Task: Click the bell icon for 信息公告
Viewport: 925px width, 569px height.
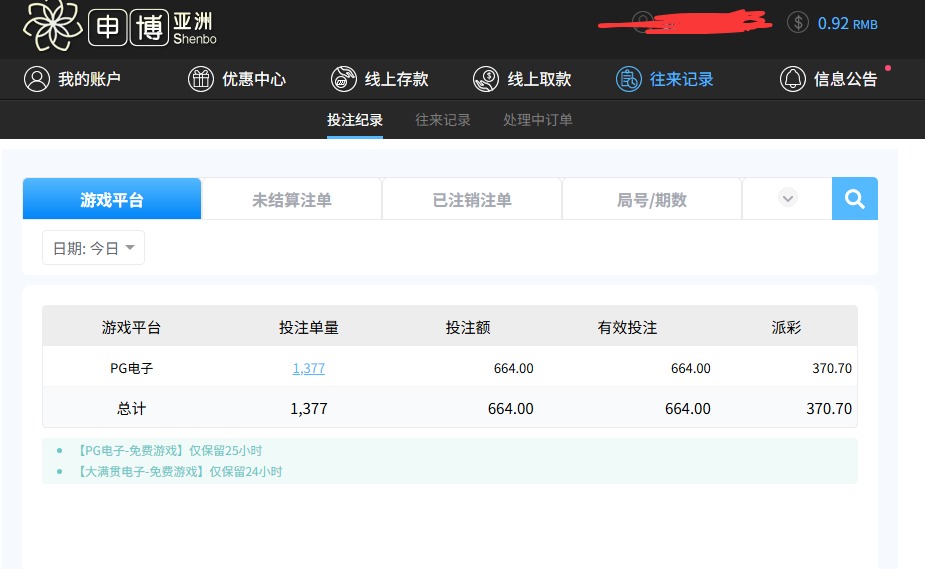Action: [x=792, y=79]
